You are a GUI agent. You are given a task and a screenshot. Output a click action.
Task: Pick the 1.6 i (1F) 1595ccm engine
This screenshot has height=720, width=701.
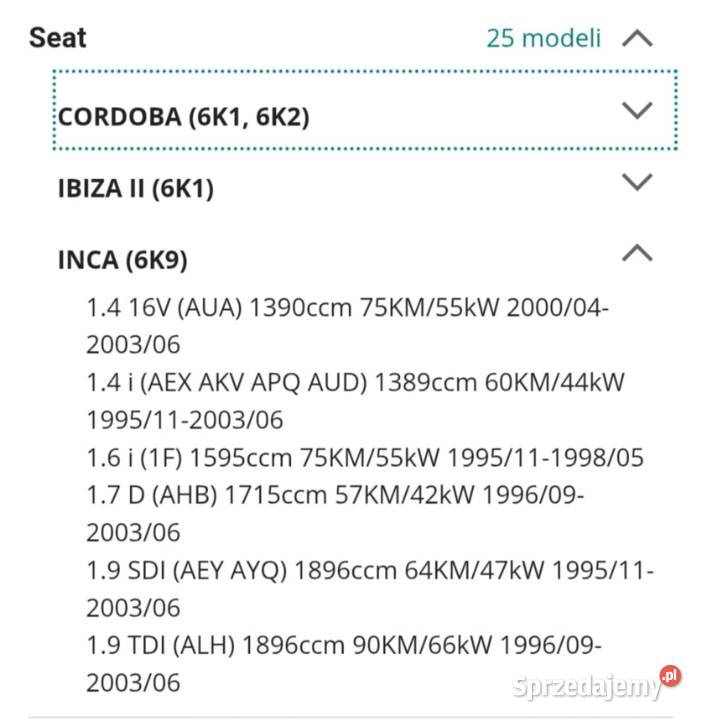point(365,458)
